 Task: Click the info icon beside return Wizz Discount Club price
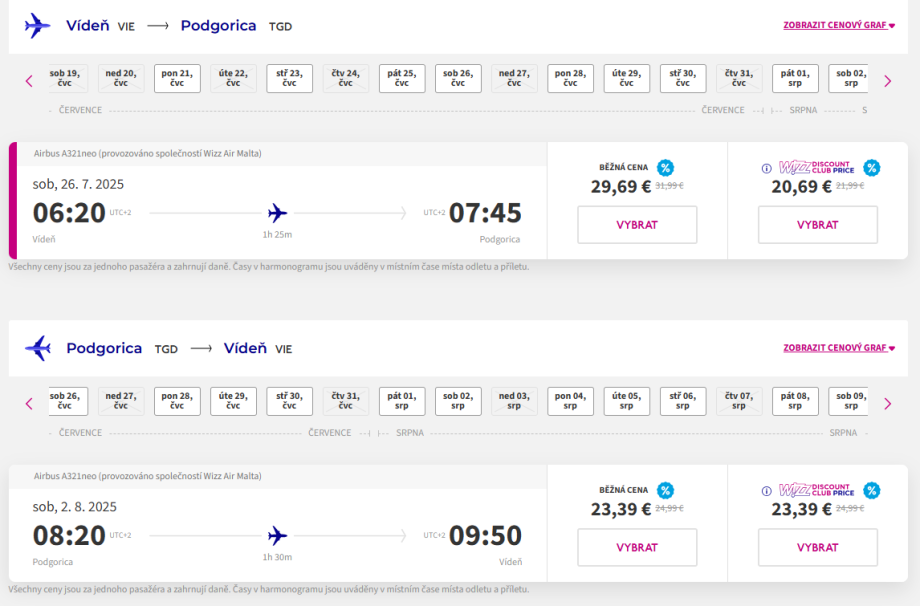[767, 491]
